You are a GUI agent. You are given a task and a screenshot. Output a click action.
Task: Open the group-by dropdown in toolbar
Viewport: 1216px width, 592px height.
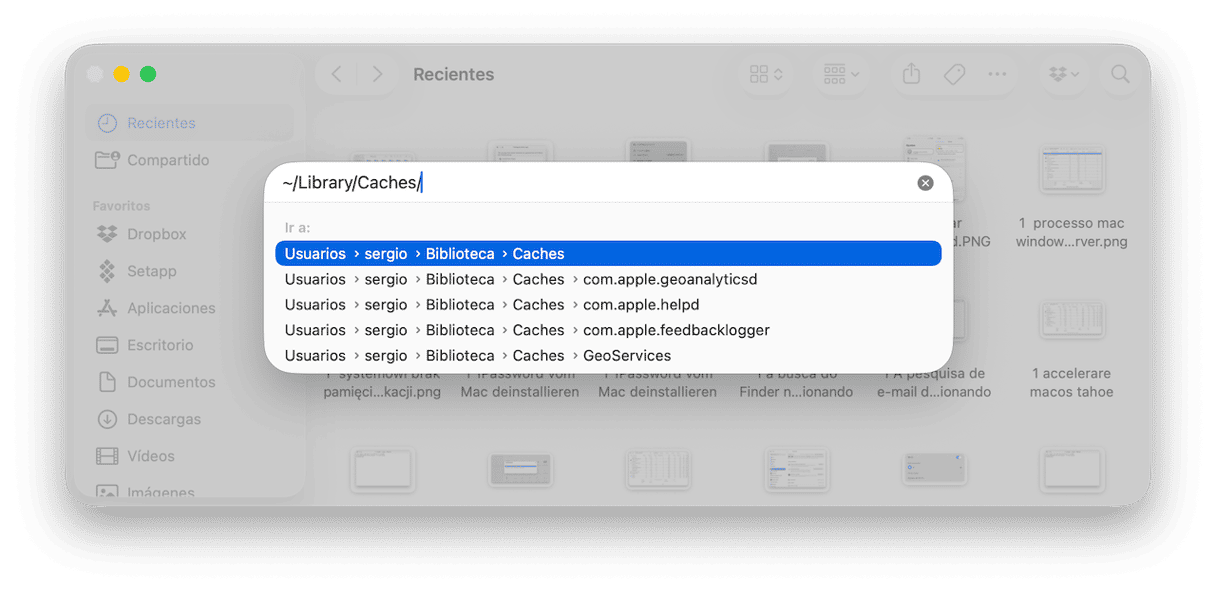[x=841, y=74]
